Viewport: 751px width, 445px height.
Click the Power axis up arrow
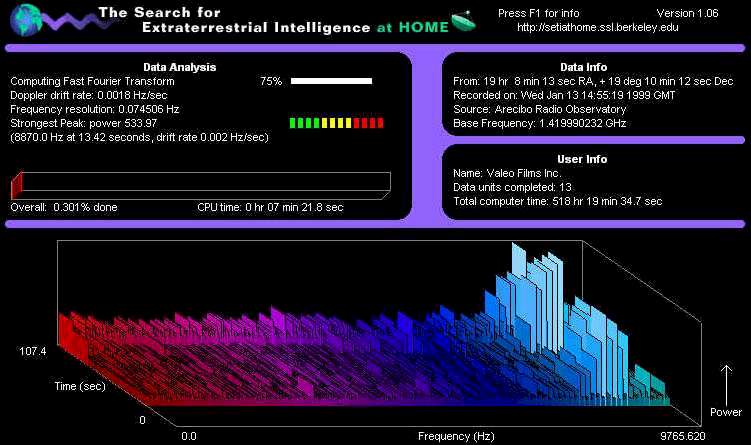[726, 385]
